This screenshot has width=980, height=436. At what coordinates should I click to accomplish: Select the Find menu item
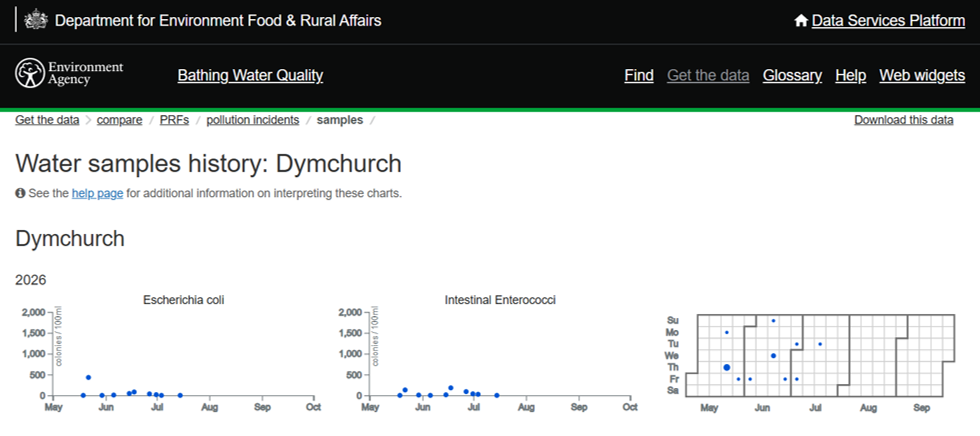pos(639,76)
